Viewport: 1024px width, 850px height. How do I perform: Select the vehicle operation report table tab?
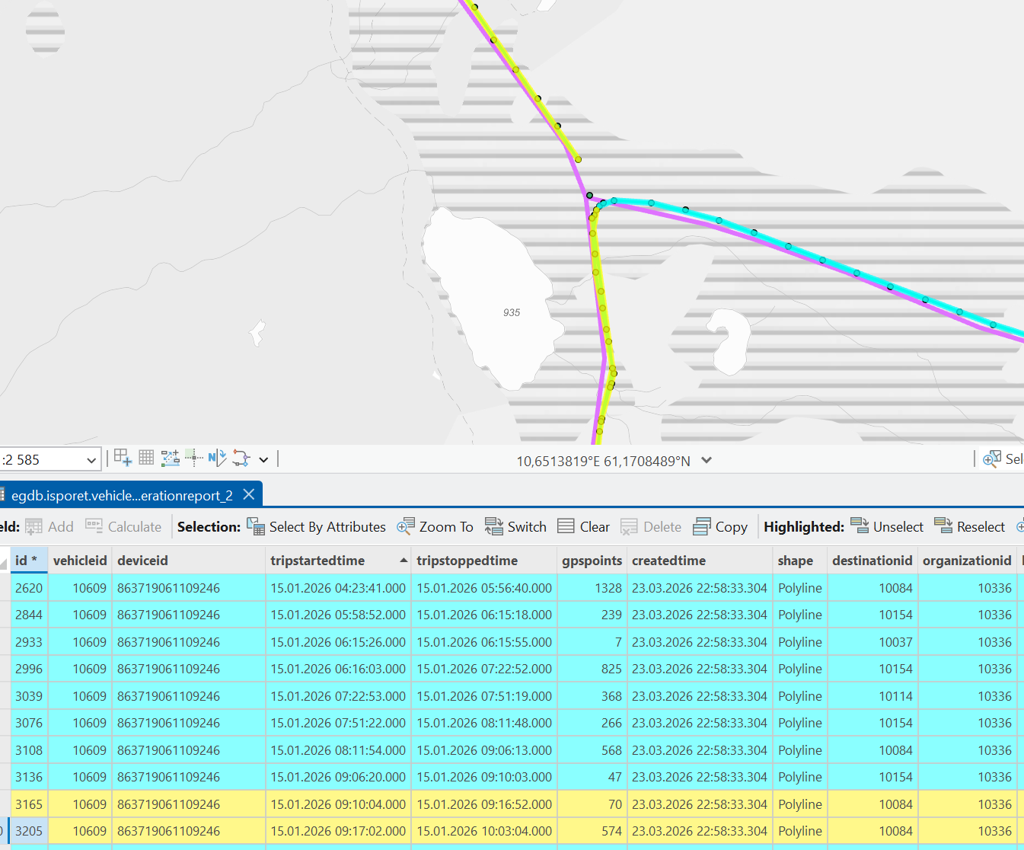coord(122,495)
